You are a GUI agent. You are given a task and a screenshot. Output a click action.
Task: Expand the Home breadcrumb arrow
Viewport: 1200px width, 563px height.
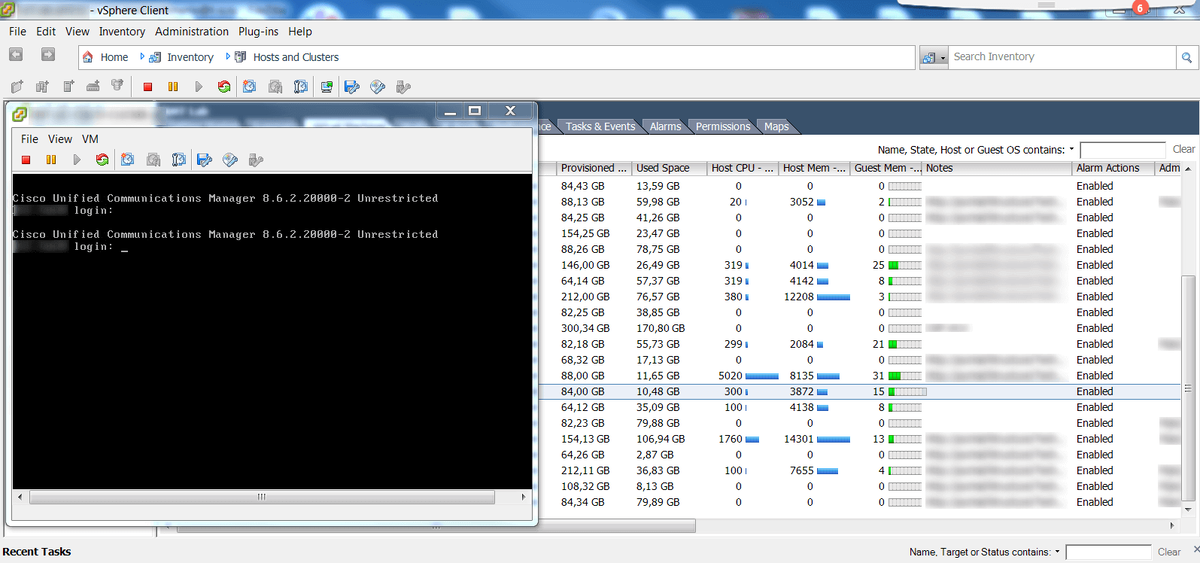[142, 57]
